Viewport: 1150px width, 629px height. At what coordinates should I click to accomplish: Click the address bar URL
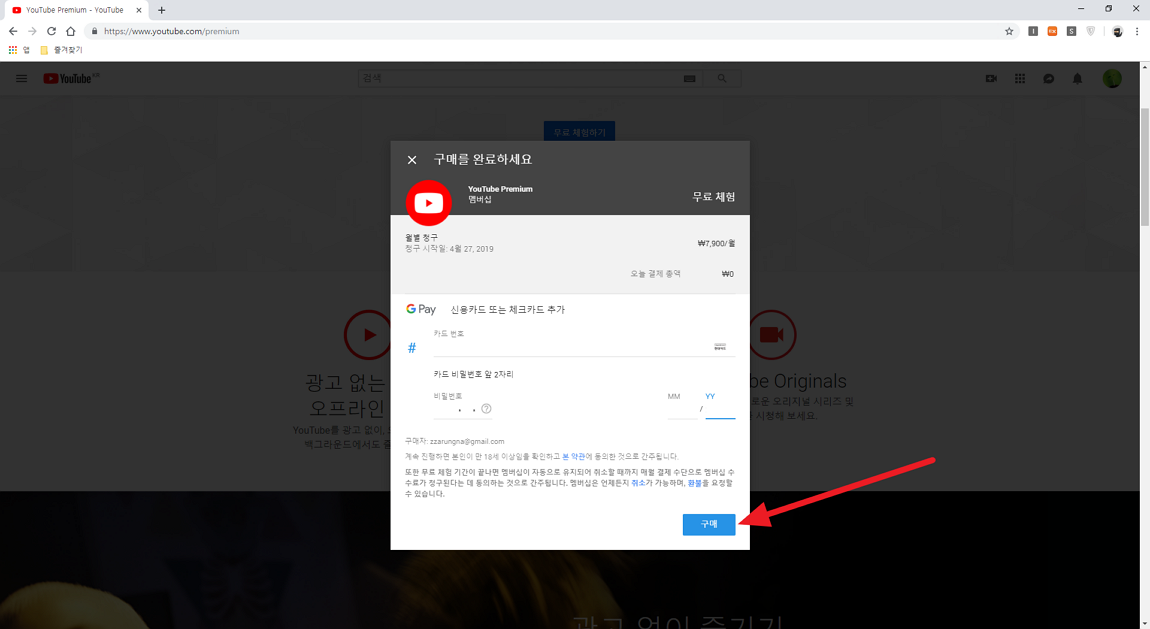[x=172, y=32]
